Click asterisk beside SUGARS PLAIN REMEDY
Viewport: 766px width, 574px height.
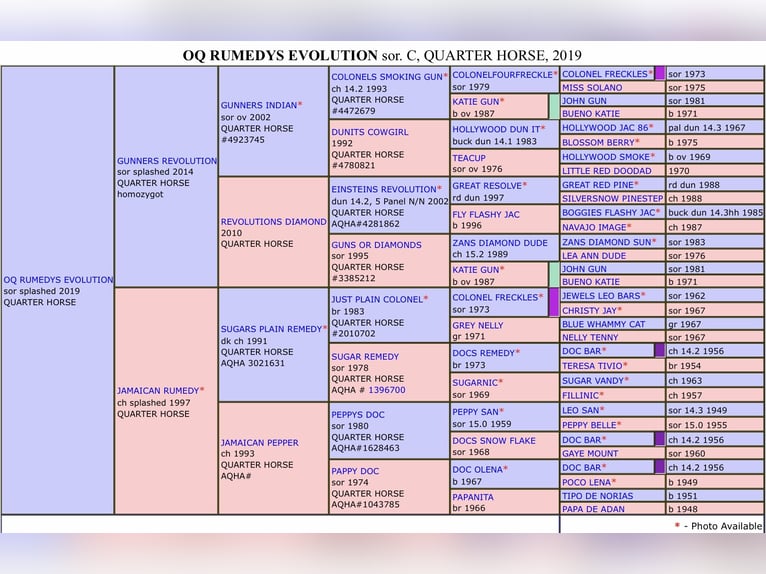pos(325,328)
